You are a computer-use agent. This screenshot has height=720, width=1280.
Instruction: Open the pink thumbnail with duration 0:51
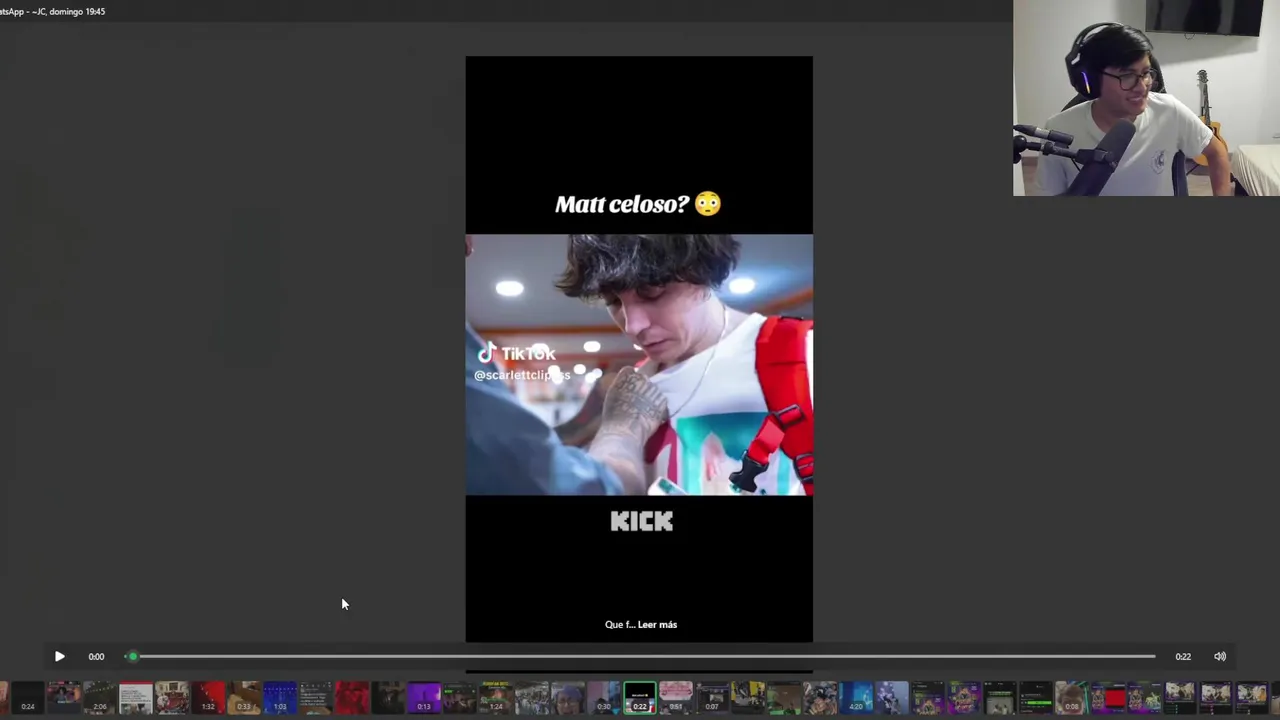pos(675,697)
